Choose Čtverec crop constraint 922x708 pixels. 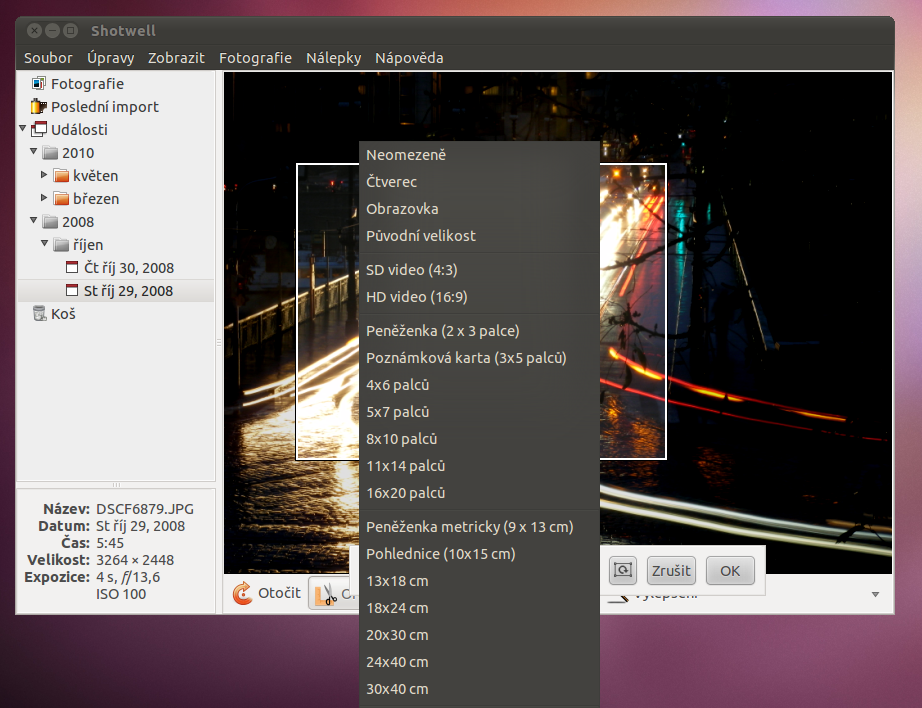(x=392, y=182)
